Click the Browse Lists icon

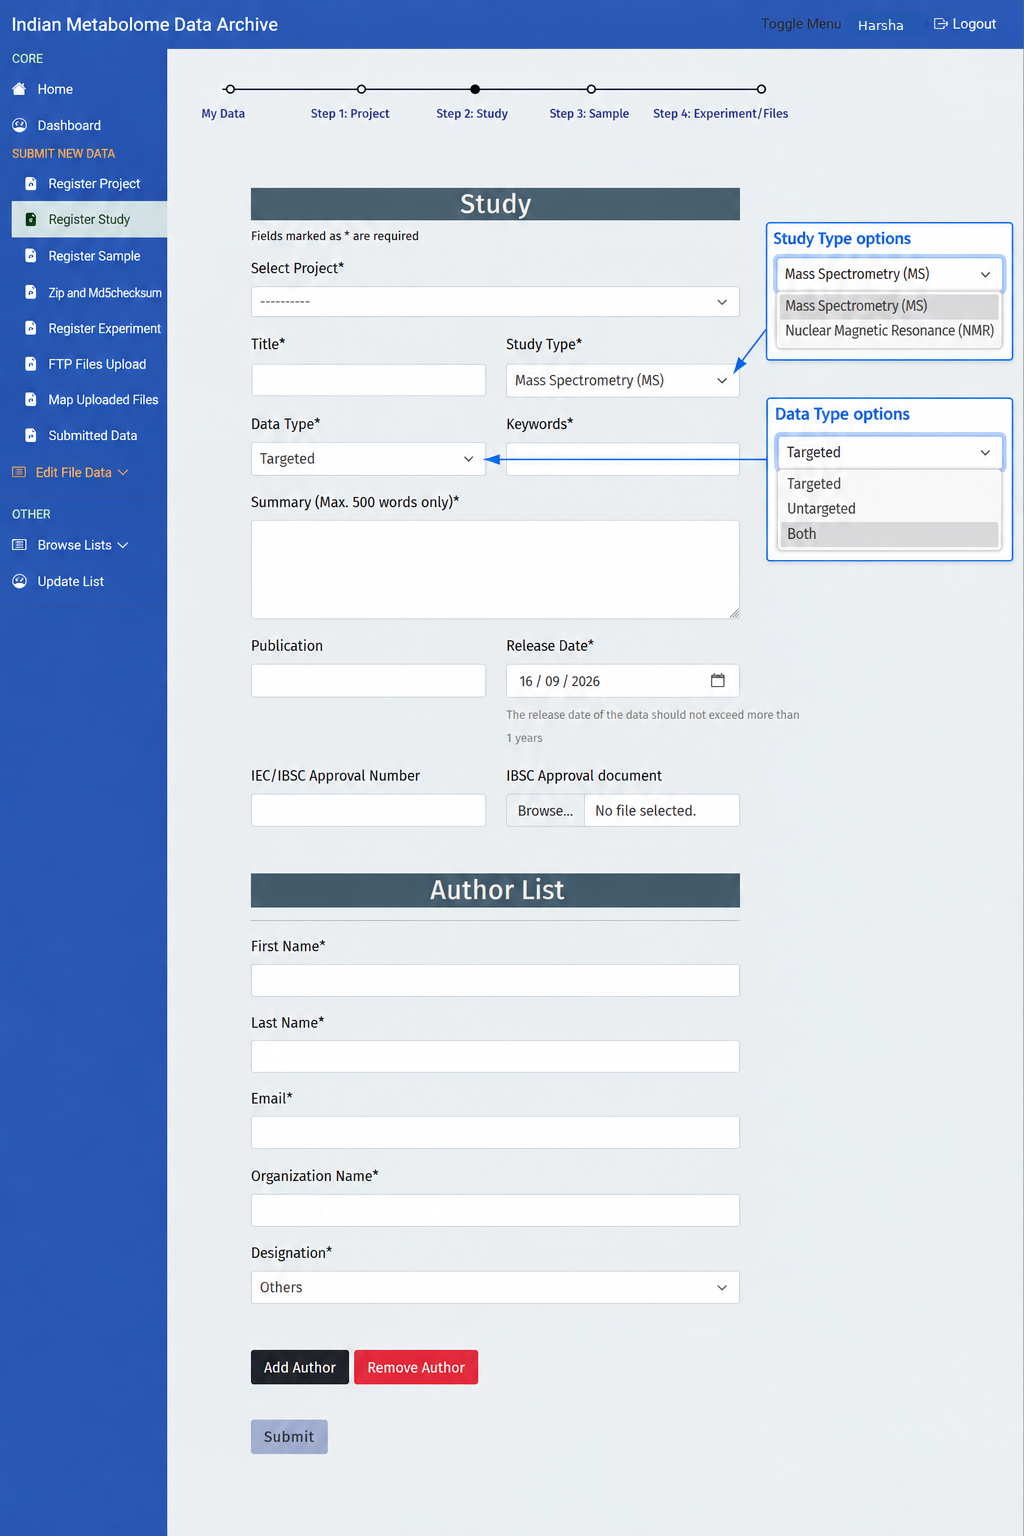click(19, 545)
